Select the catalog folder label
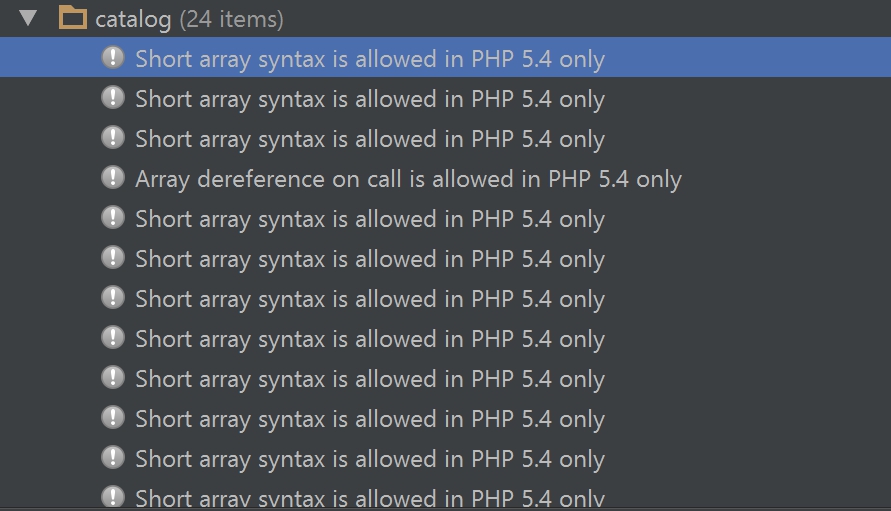The width and height of the screenshot is (891, 511). pos(135,19)
